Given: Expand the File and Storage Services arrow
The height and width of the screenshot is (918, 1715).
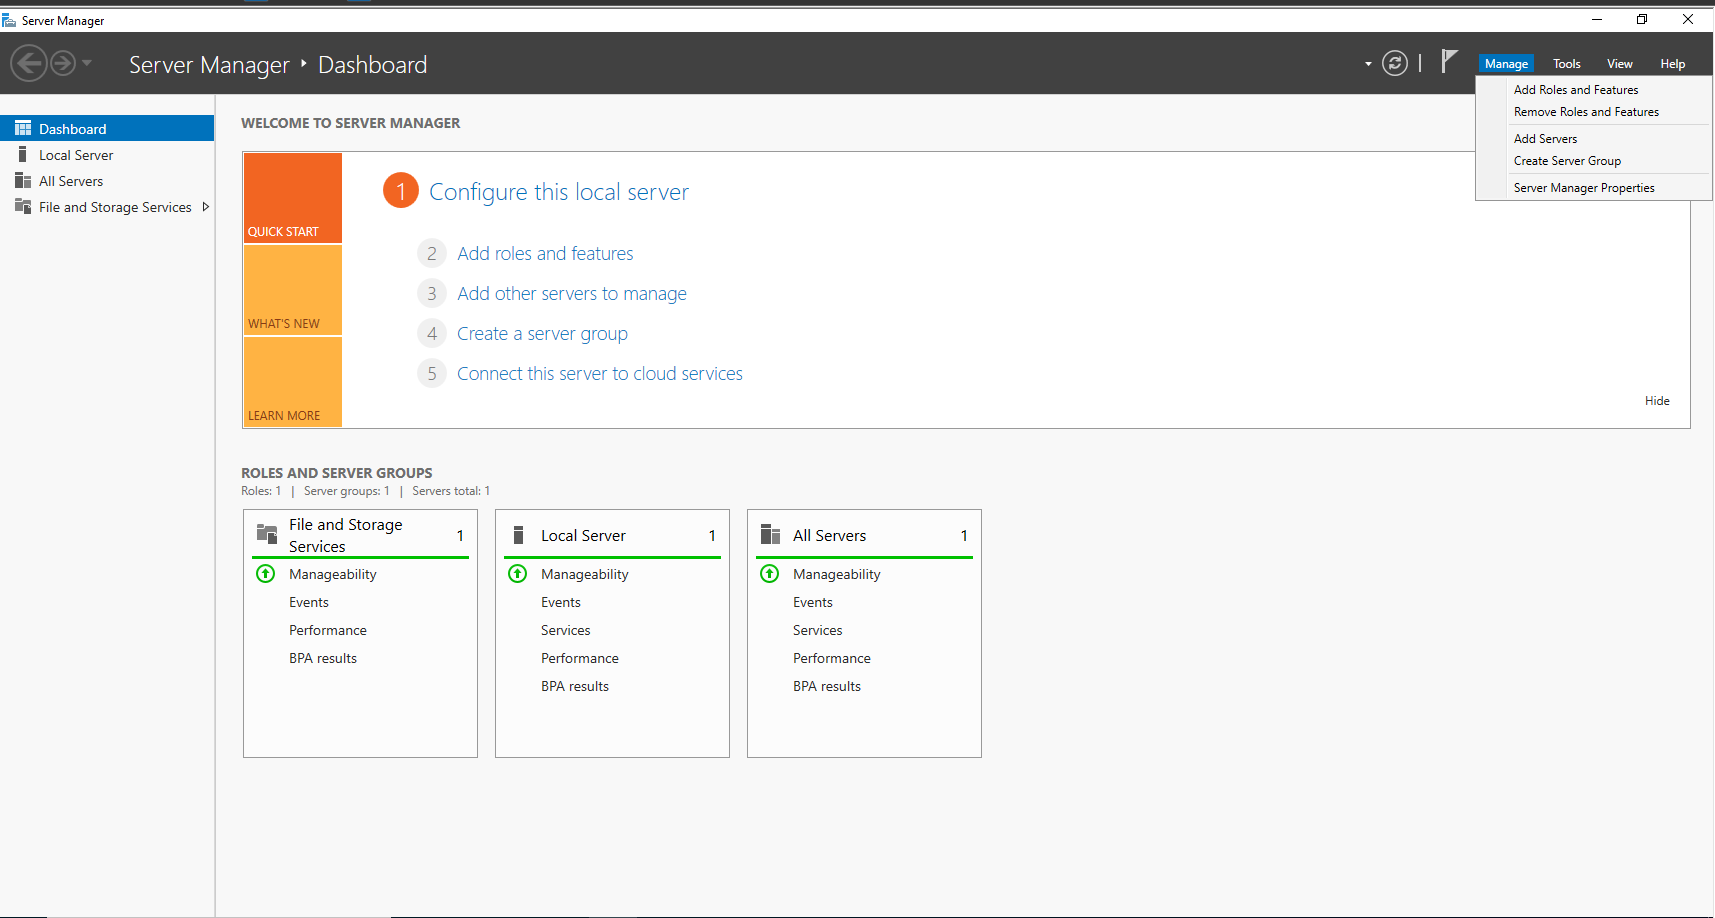Looking at the screenshot, I should [205, 207].
